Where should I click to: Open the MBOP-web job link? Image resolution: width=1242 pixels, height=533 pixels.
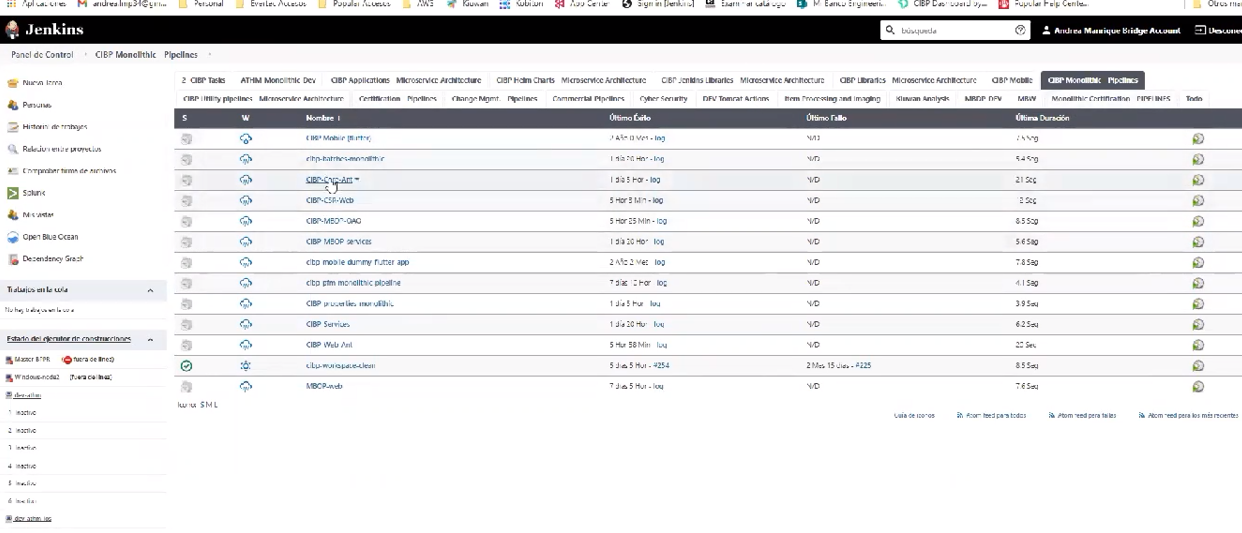(x=324, y=387)
